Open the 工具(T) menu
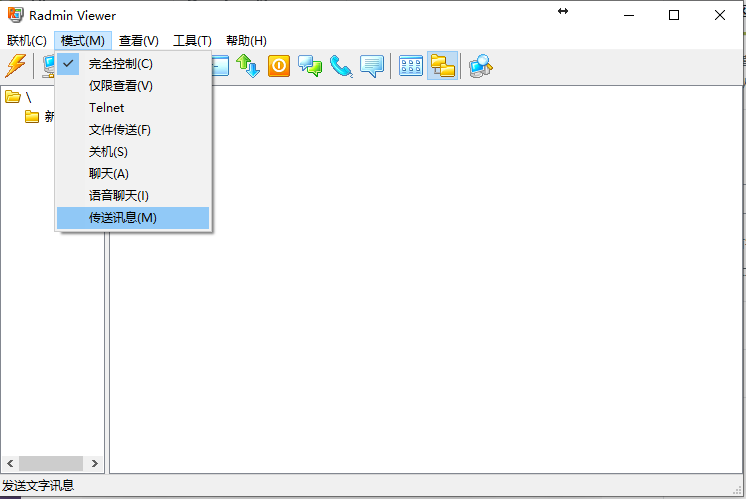The image size is (746, 499). [192, 40]
